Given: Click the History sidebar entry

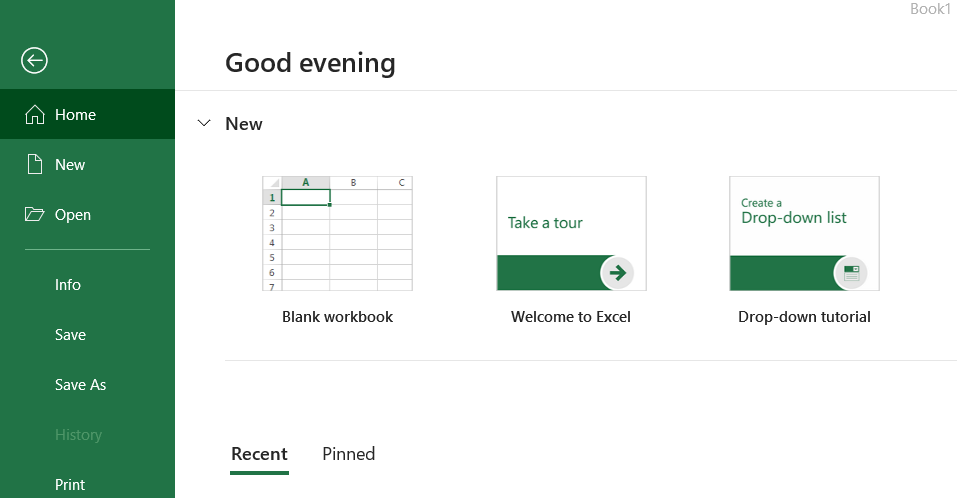Looking at the screenshot, I should pyautogui.click(x=78, y=435).
